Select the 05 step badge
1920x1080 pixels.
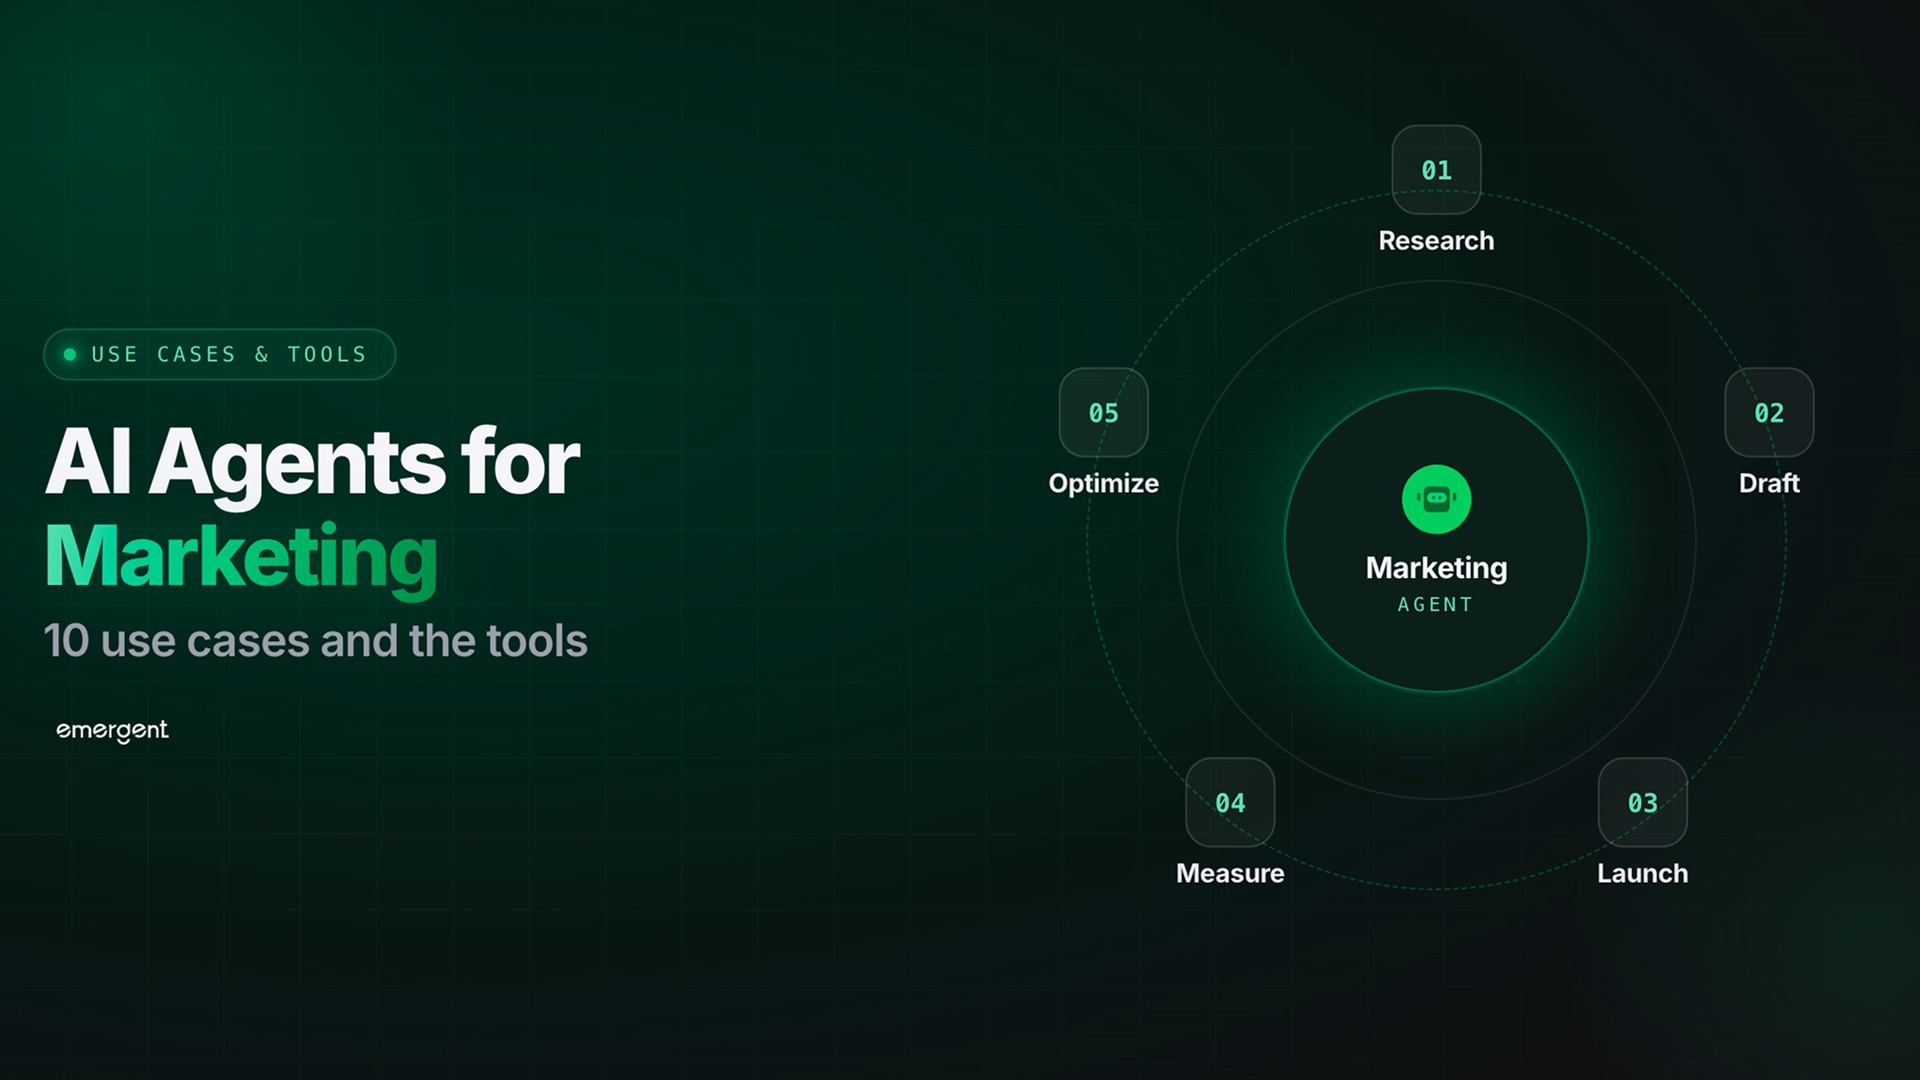click(x=1103, y=412)
